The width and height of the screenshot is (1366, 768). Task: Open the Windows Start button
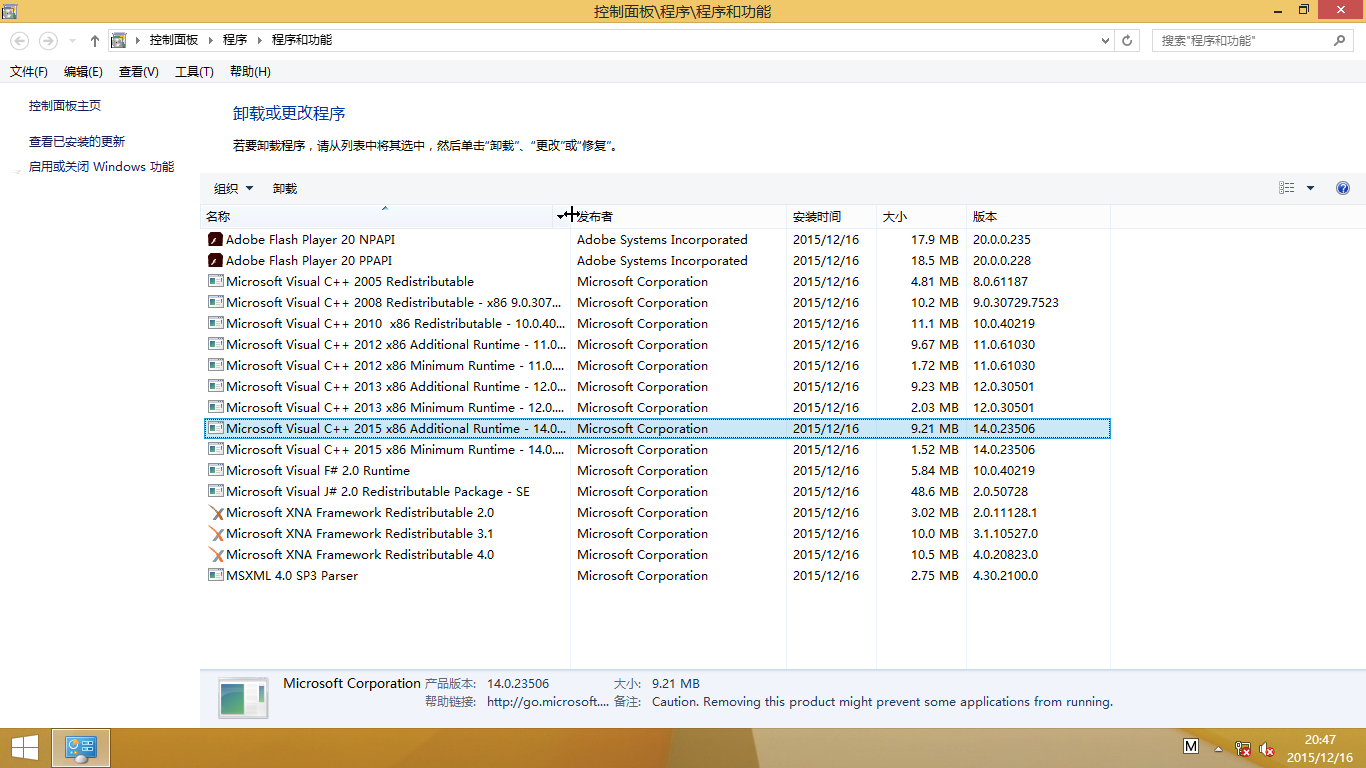[24, 747]
